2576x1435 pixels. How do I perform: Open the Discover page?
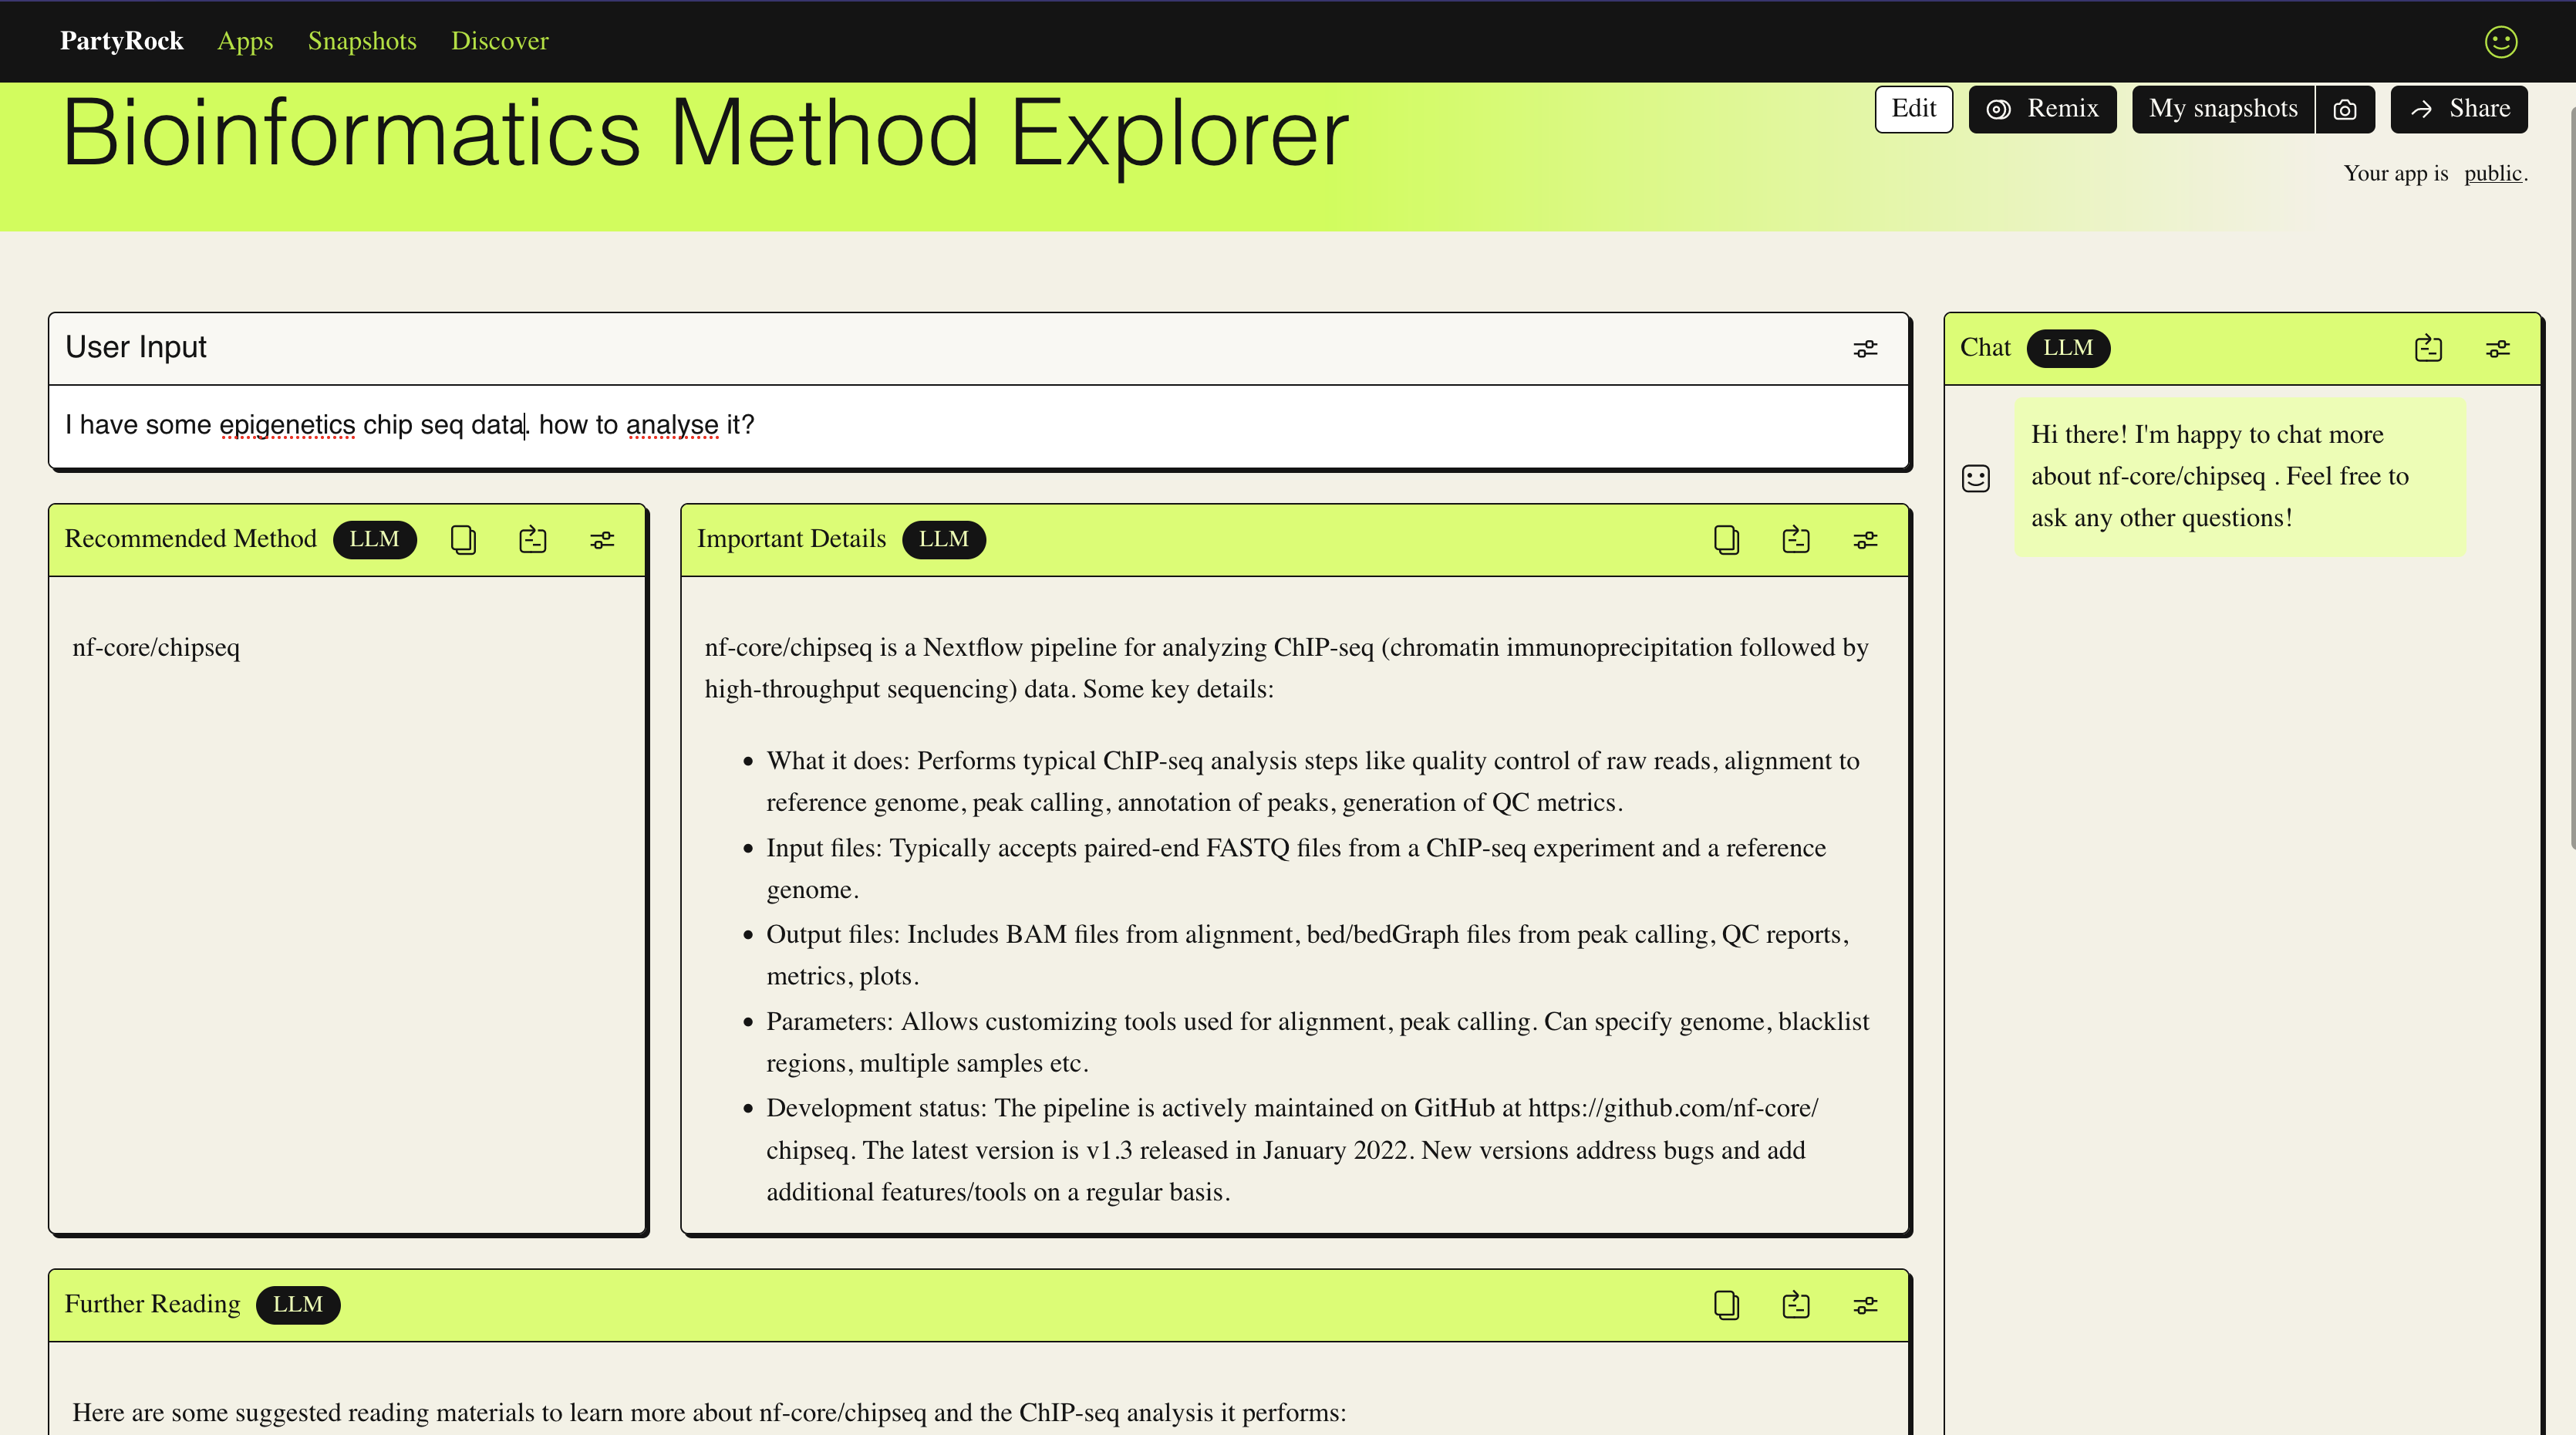(x=499, y=41)
